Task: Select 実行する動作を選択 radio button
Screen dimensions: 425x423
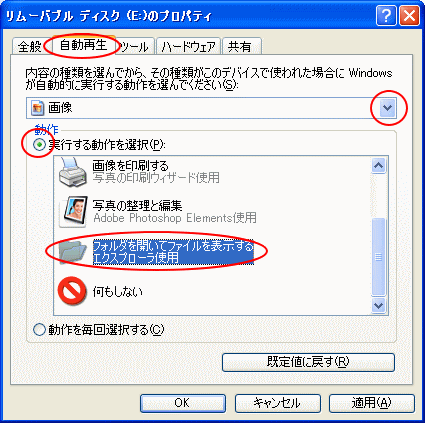Action: point(39,145)
